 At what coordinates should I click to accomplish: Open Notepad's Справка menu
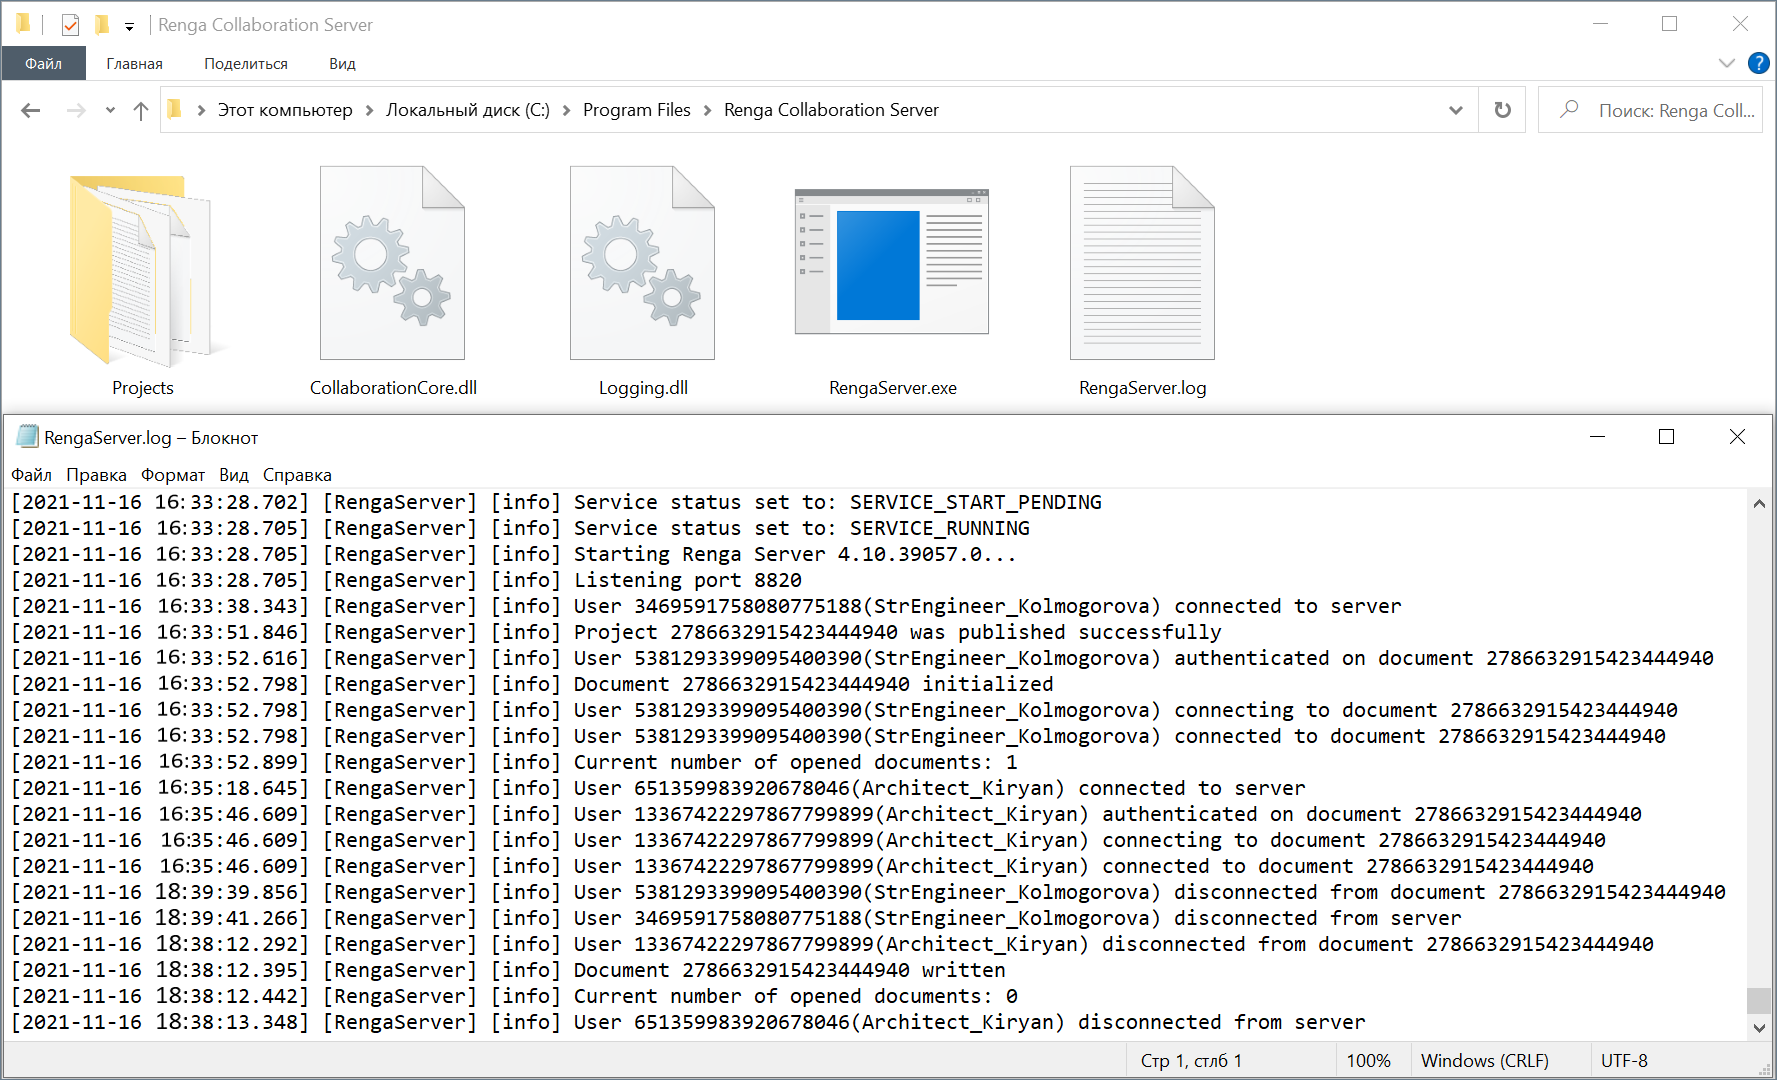click(x=297, y=475)
